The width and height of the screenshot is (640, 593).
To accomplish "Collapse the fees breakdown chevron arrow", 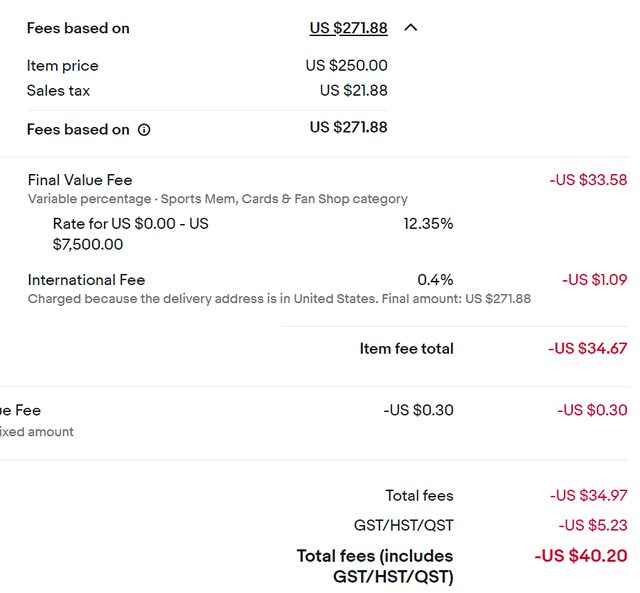I will (x=411, y=28).
